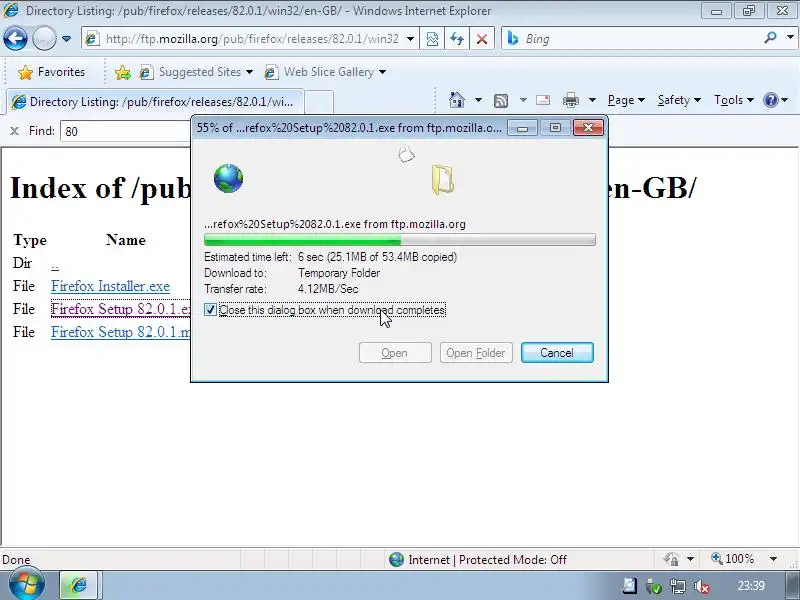Click the status bar privacy report icon

(x=671, y=560)
